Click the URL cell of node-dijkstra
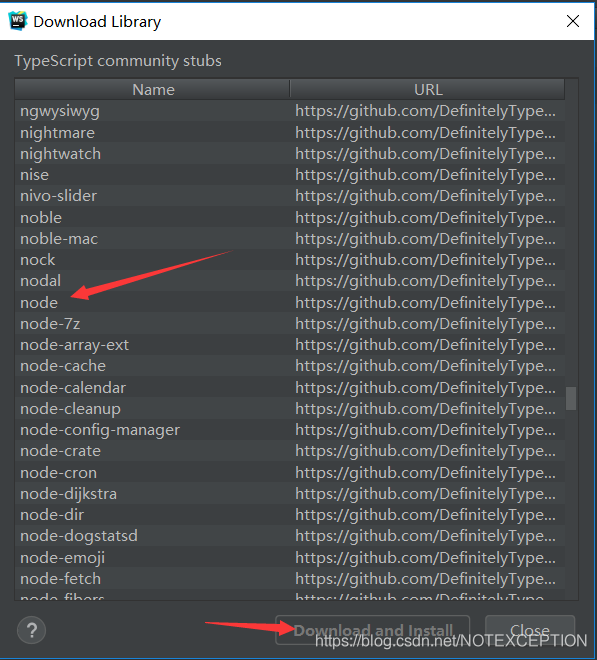 [x=425, y=494]
